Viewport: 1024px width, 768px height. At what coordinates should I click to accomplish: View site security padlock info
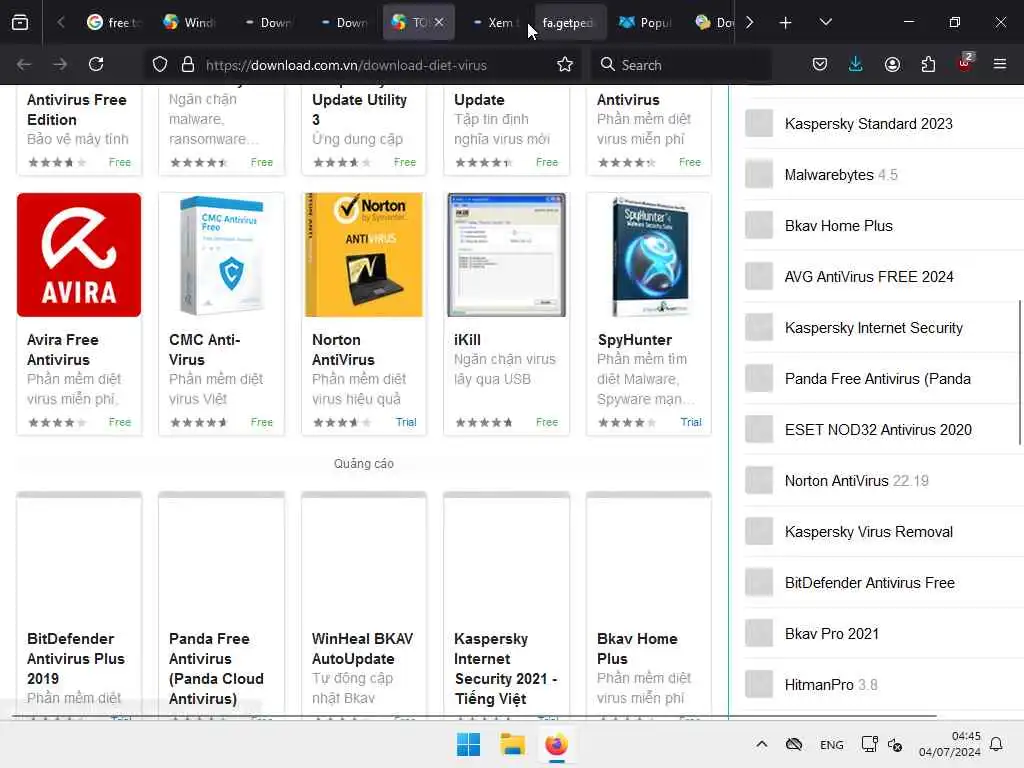pyautogui.click(x=188, y=64)
